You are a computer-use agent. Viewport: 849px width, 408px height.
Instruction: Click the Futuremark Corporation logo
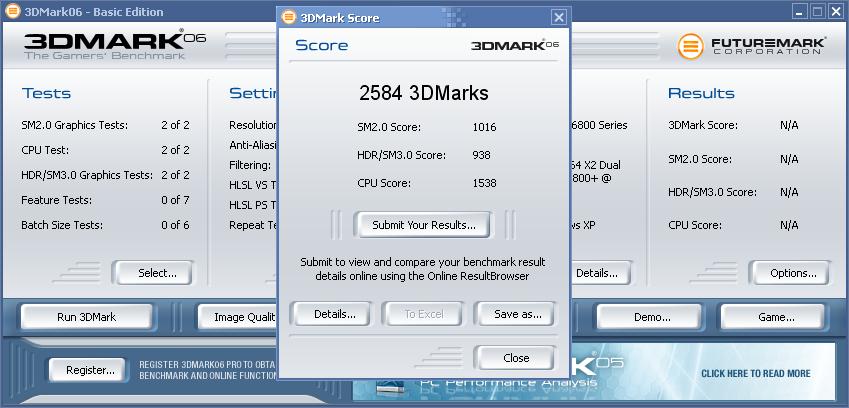click(x=752, y=46)
